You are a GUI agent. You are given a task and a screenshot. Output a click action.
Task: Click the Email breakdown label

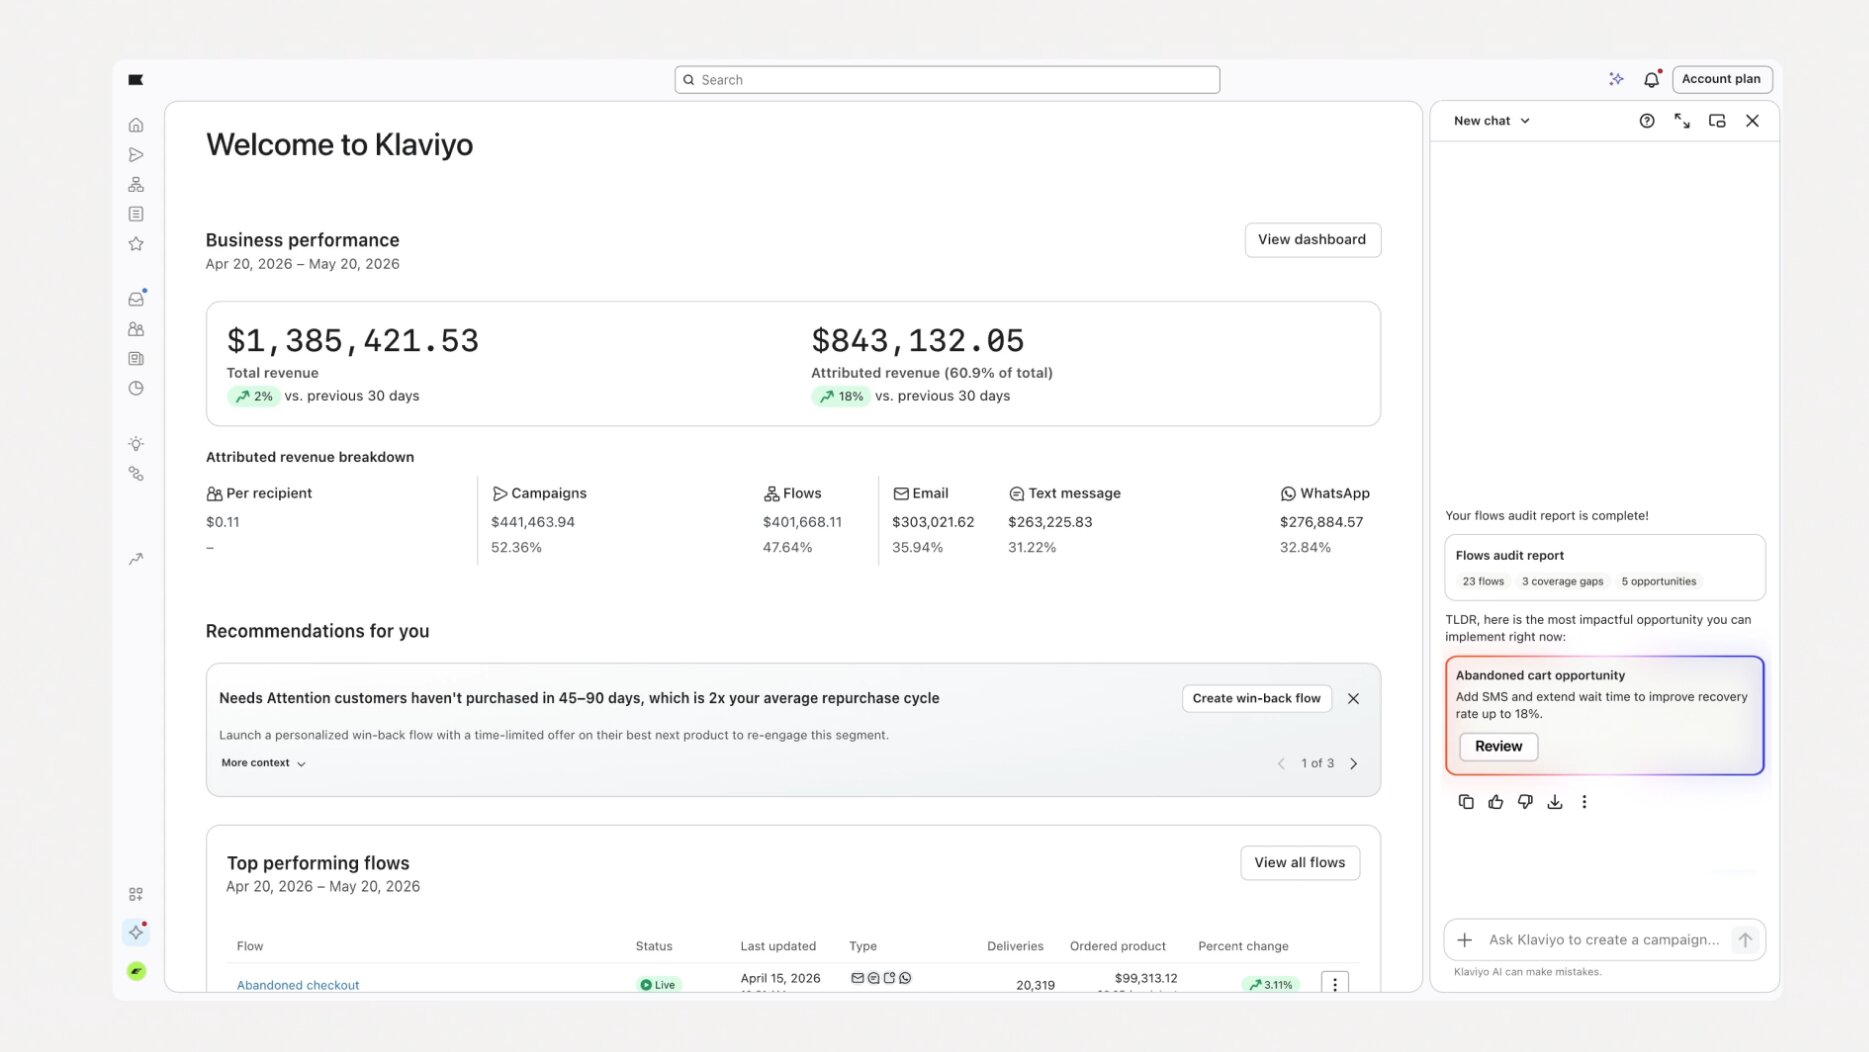[920, 494]
